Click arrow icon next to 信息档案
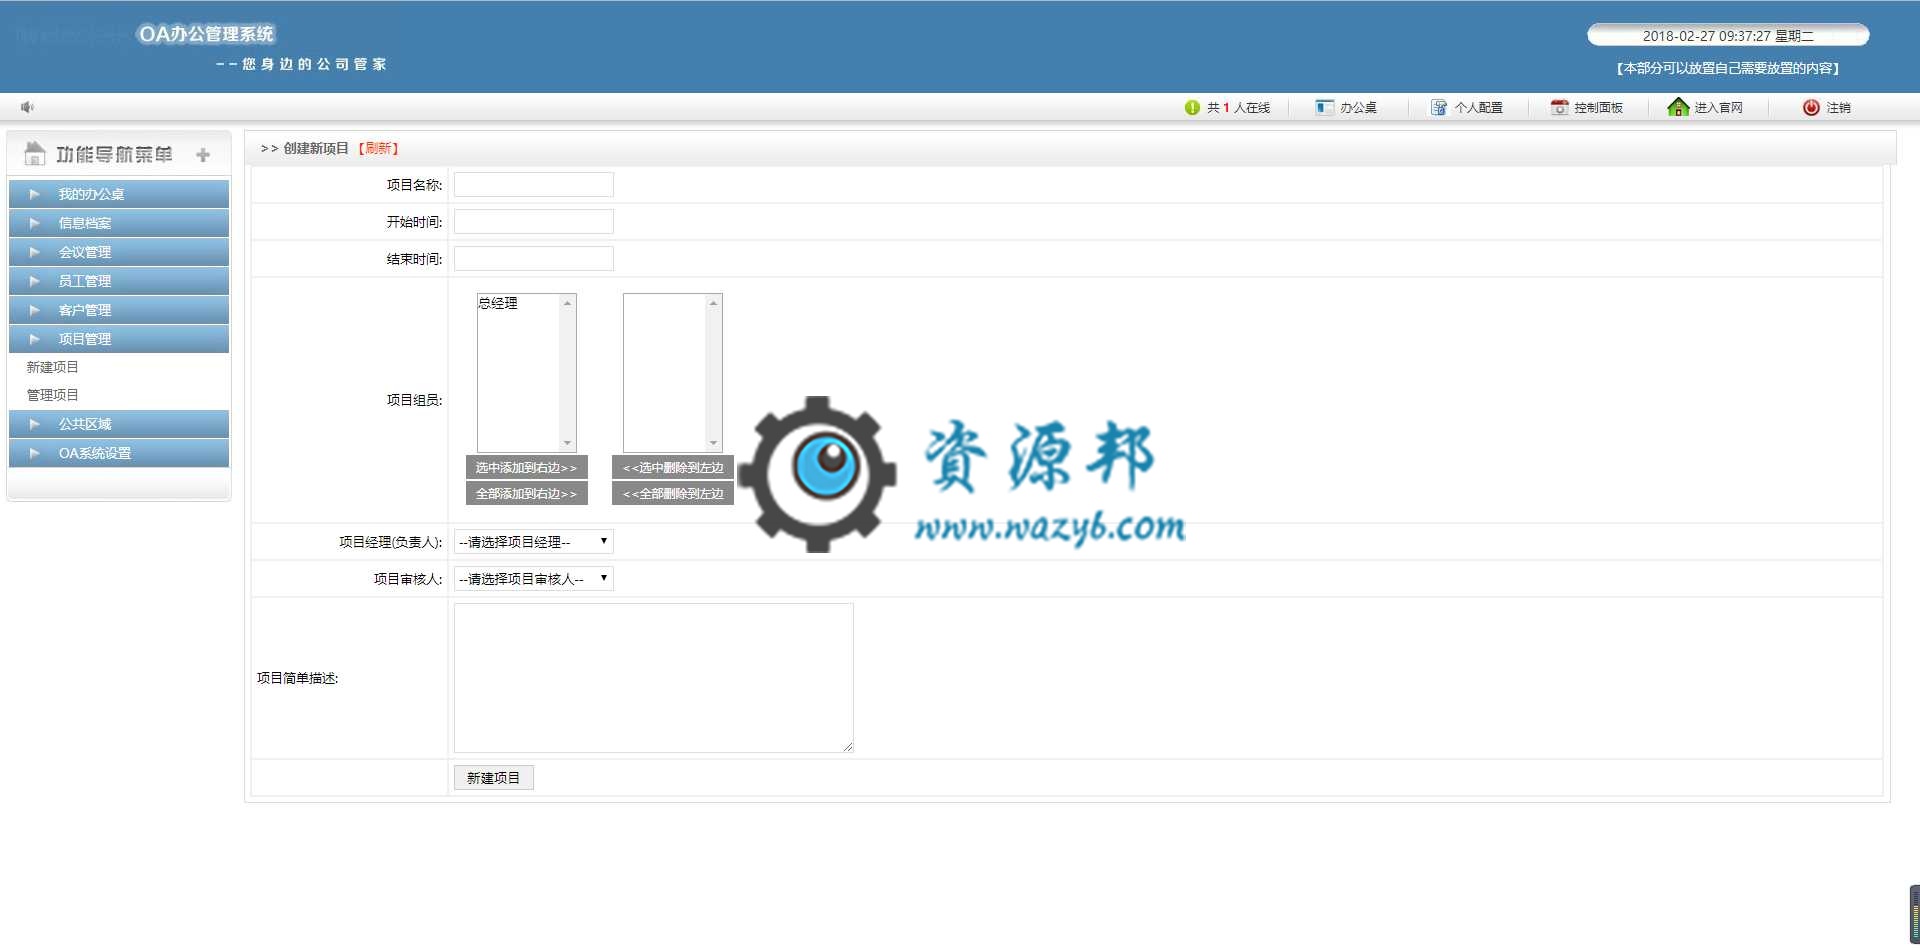 click(35, 223)
